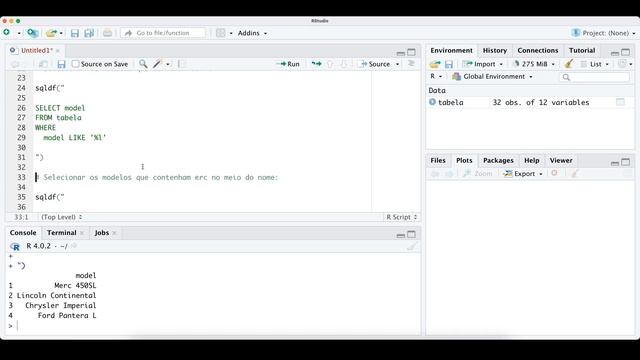Expand the tabela data object
The image size is (640, 360).
(432, 102)
